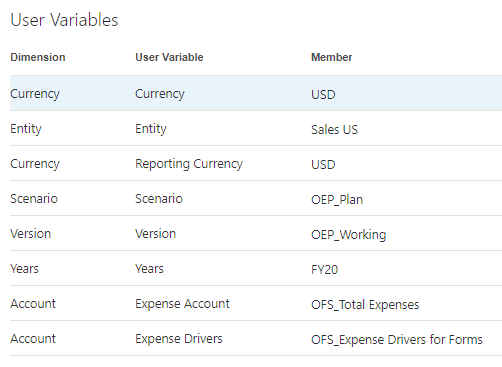Select the OEP_Working member cell
This screenshot has height=367, width=502.
click(349, 235)
